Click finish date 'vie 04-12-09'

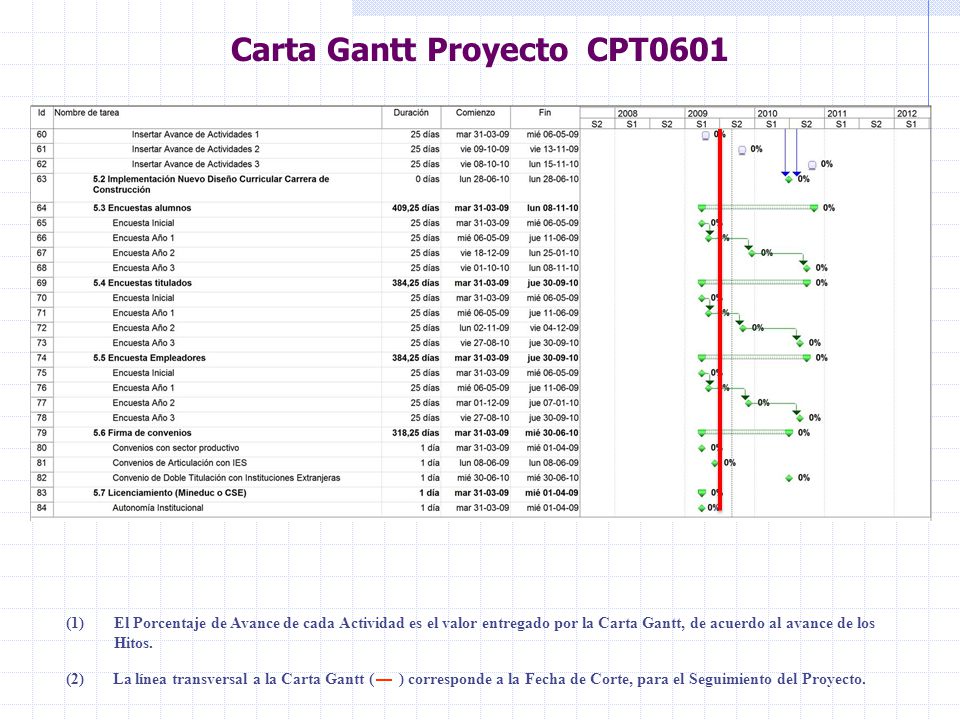tap(554, 328)
